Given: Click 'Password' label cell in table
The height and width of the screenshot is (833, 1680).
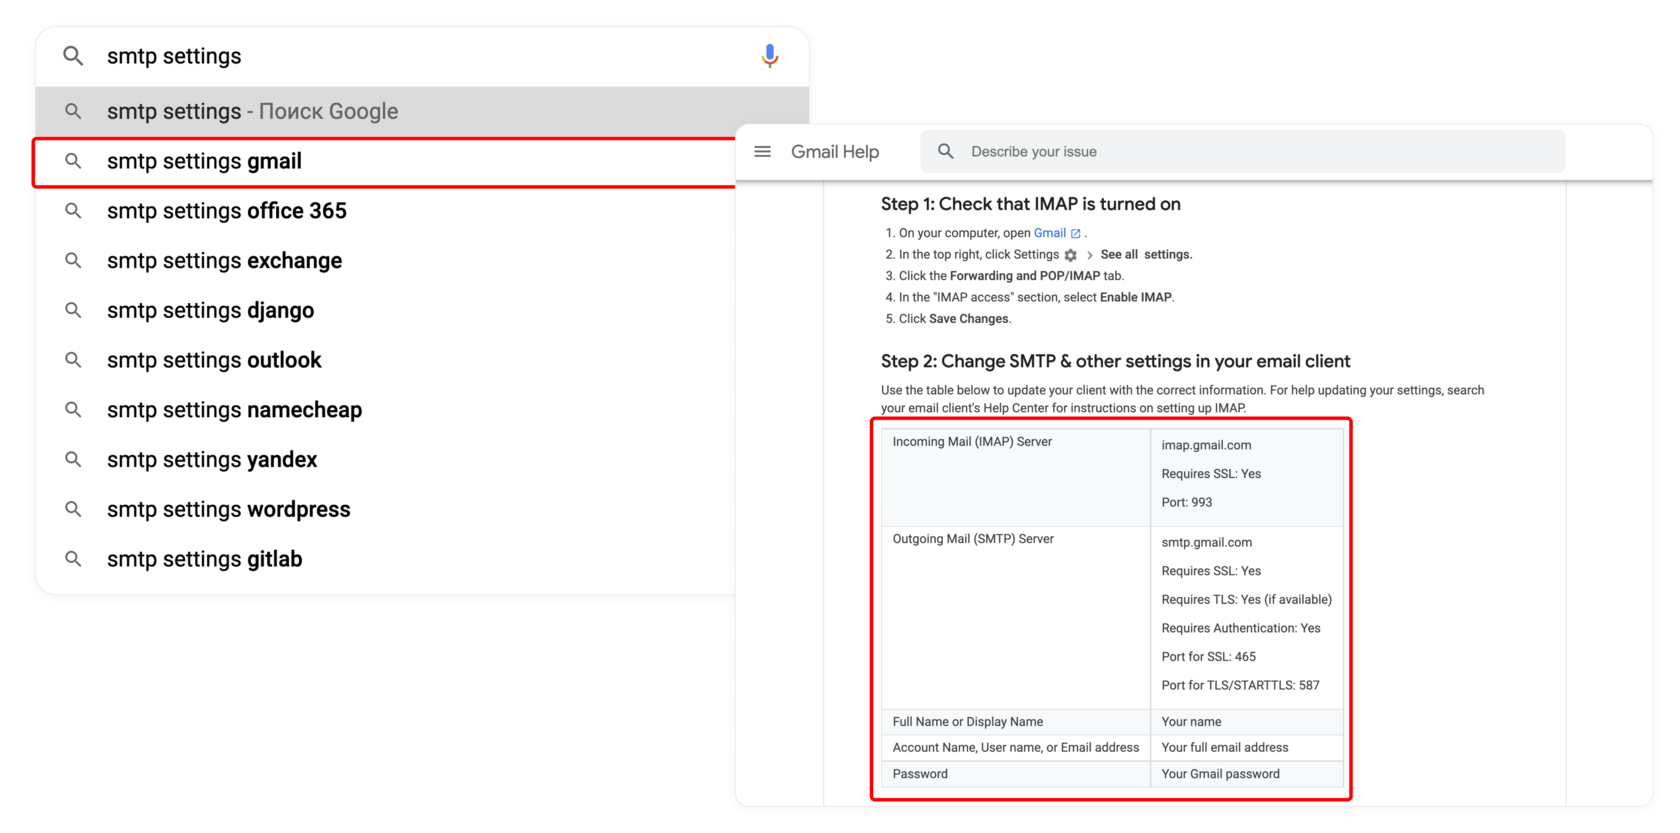Looking at the screenshot, I should pyautogui.click(x=1016, y=774).
